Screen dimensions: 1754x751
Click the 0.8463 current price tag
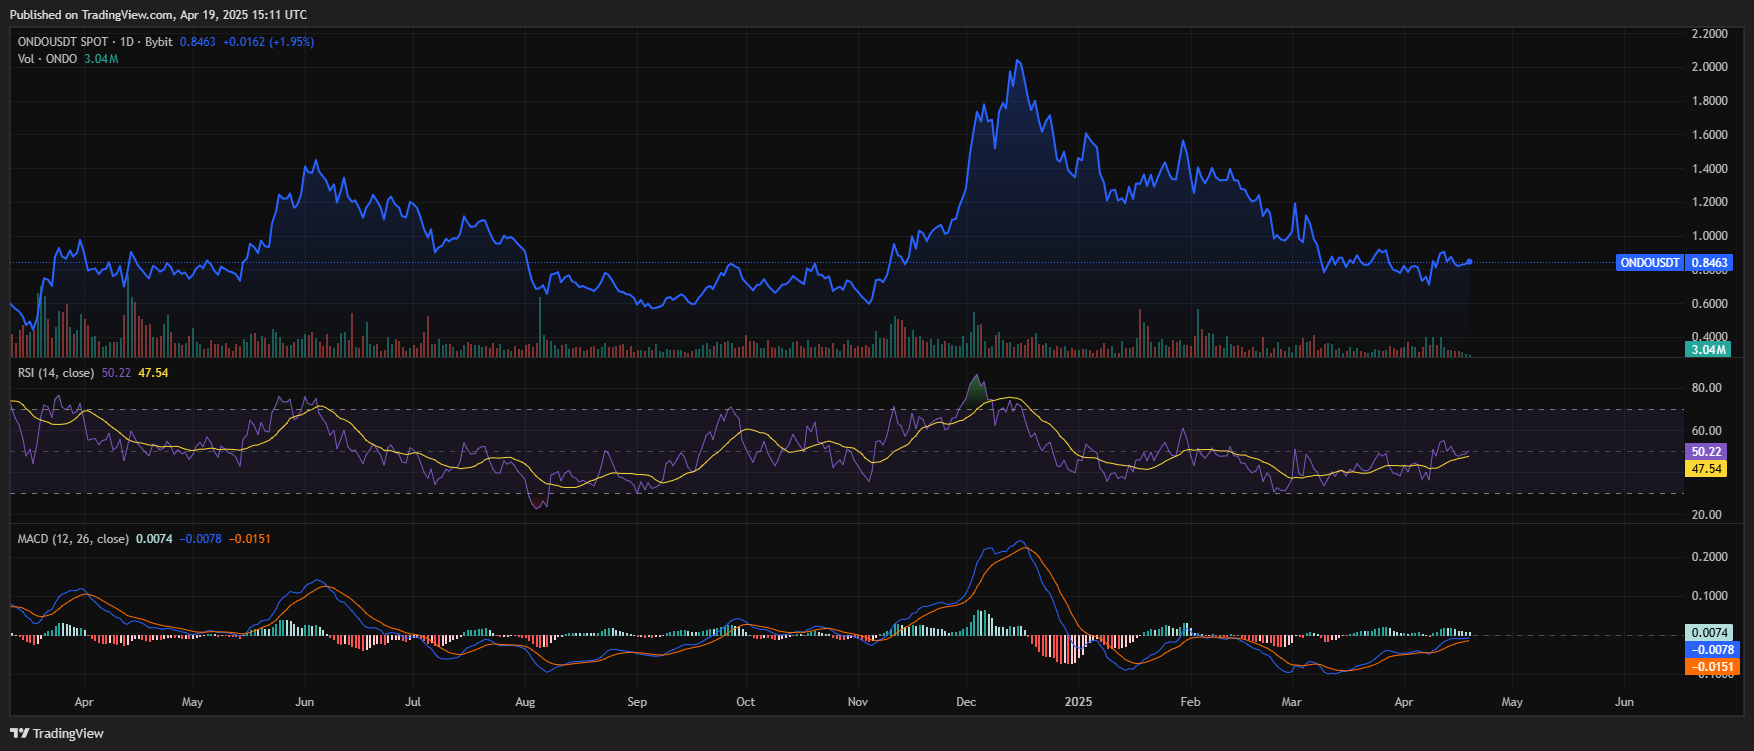(1708, 263)
